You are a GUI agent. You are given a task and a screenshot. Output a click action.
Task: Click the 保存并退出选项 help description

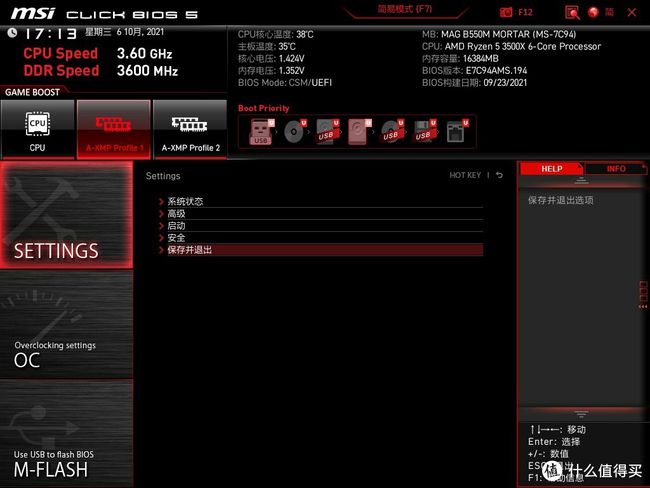(x=560, y=200)
